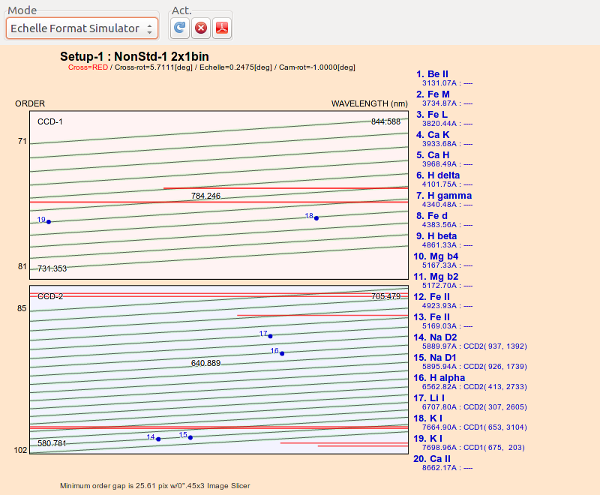
Task: Click the 'Setup-1 : NonStd-1 2x1bin' title
Action: (134, 57)
